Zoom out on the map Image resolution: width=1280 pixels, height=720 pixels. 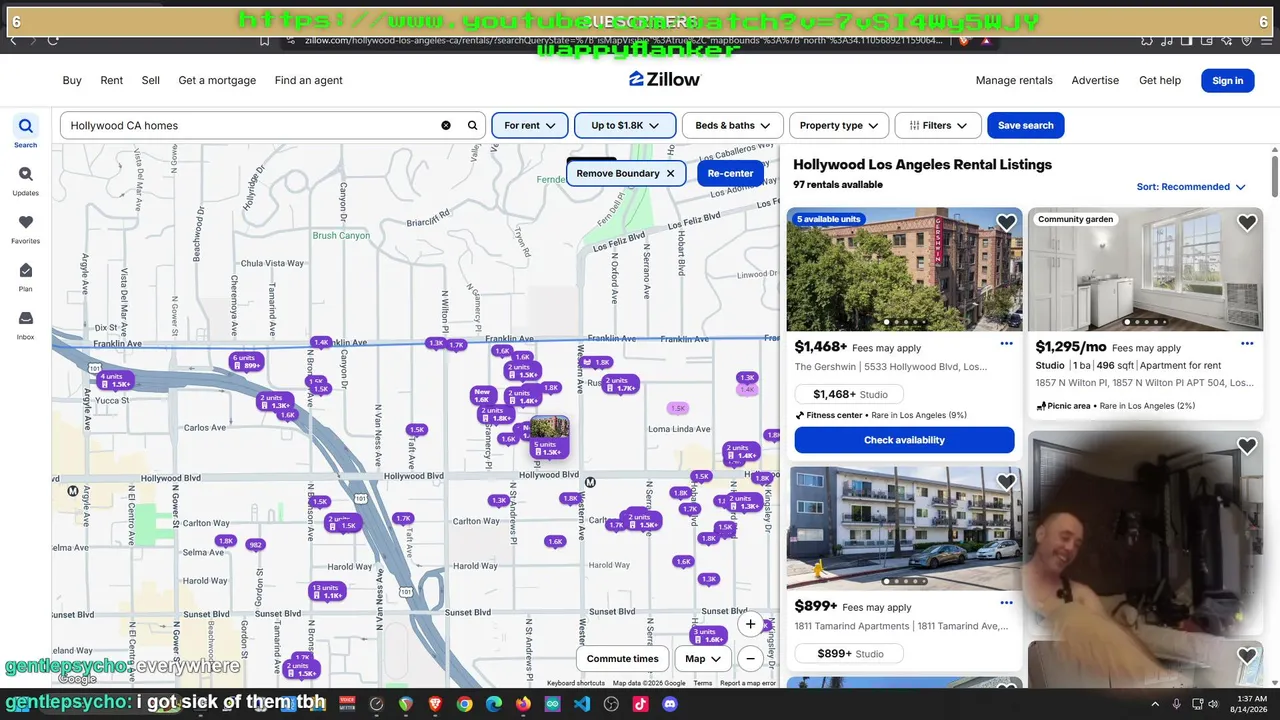[x=750, y=659]
